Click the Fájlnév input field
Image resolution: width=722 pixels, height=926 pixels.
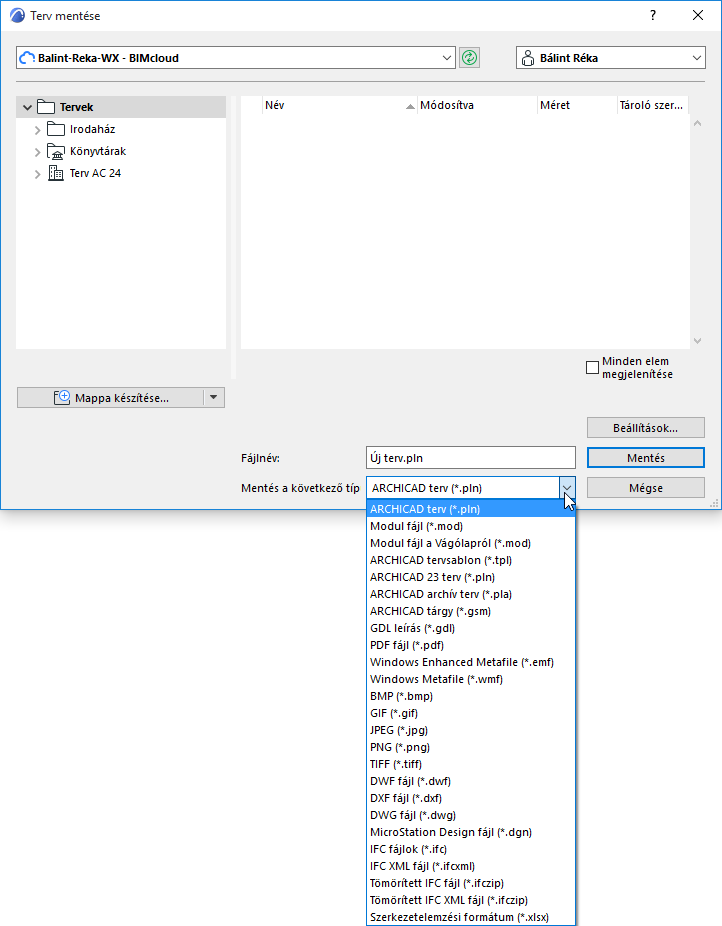point(471,458)
